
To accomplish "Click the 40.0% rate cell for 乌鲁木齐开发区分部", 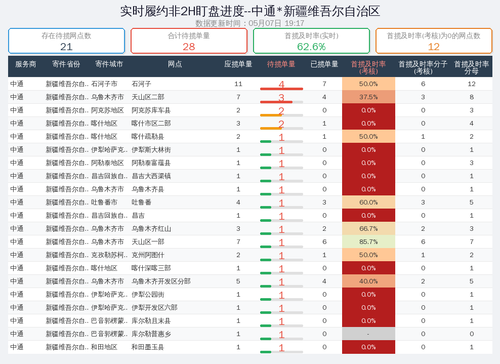I will (x=368, y=281).
